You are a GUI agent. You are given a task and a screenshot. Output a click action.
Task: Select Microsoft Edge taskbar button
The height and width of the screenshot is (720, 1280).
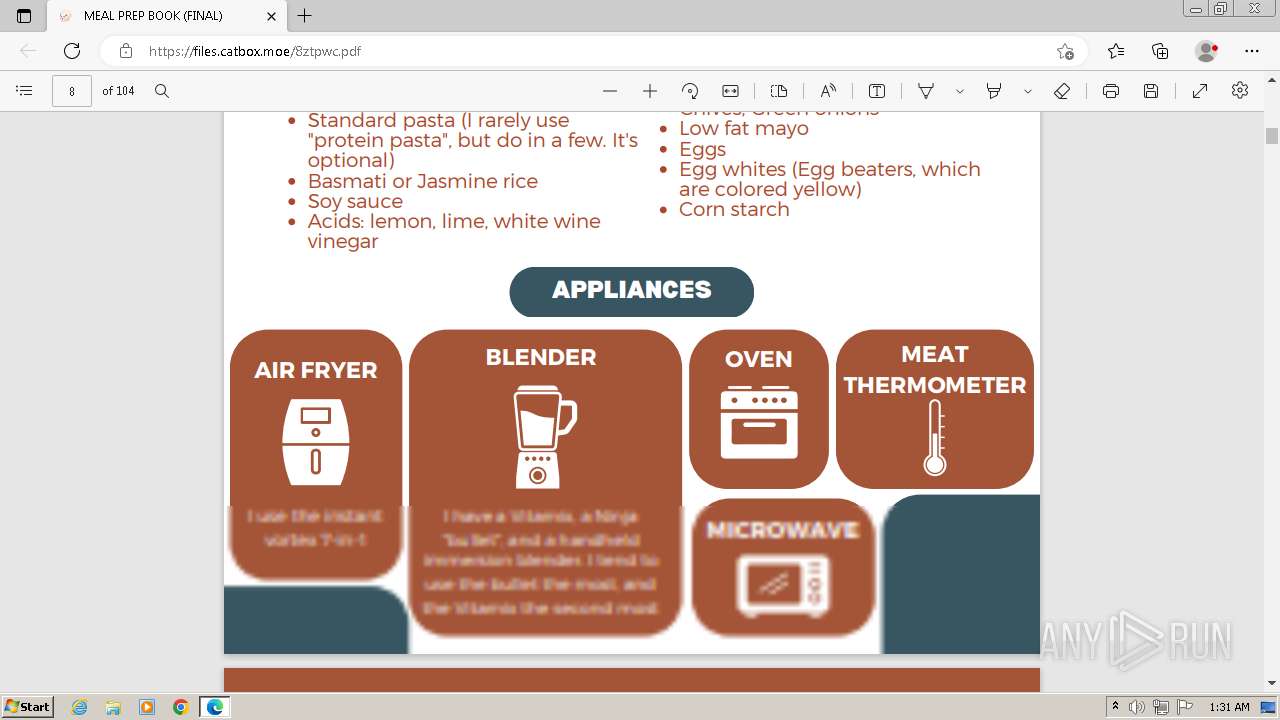215,707
